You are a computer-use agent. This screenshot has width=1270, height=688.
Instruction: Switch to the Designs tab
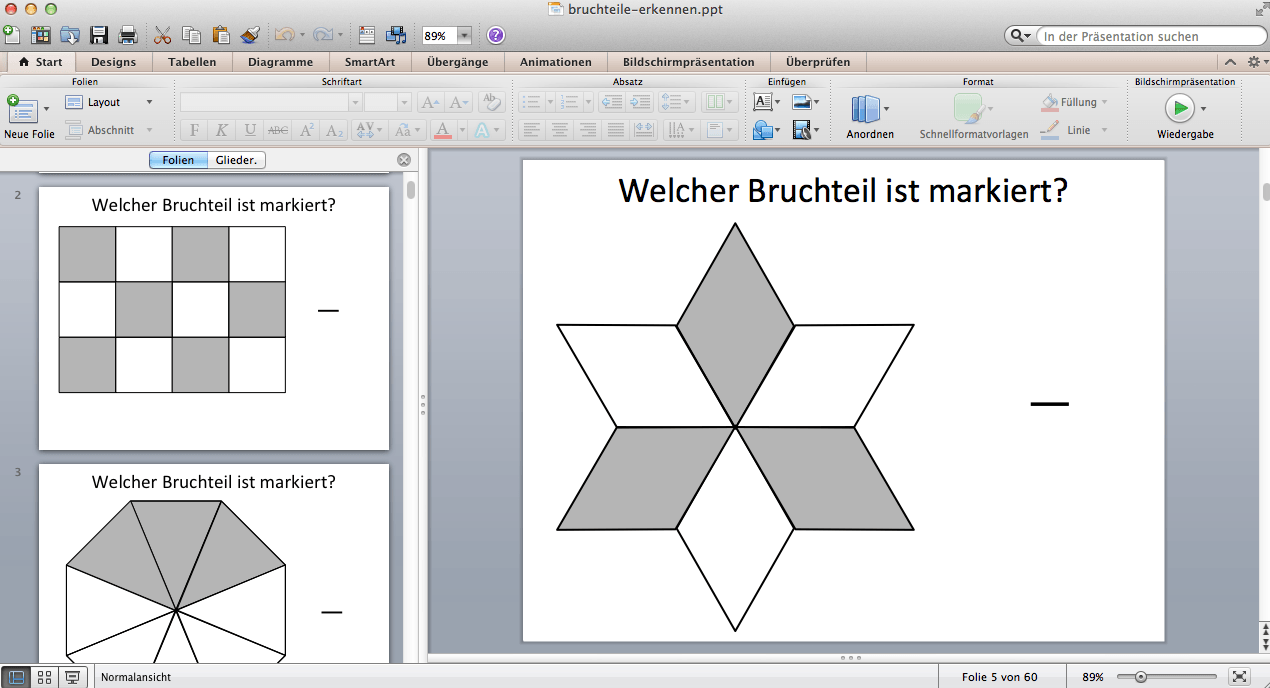113,62
